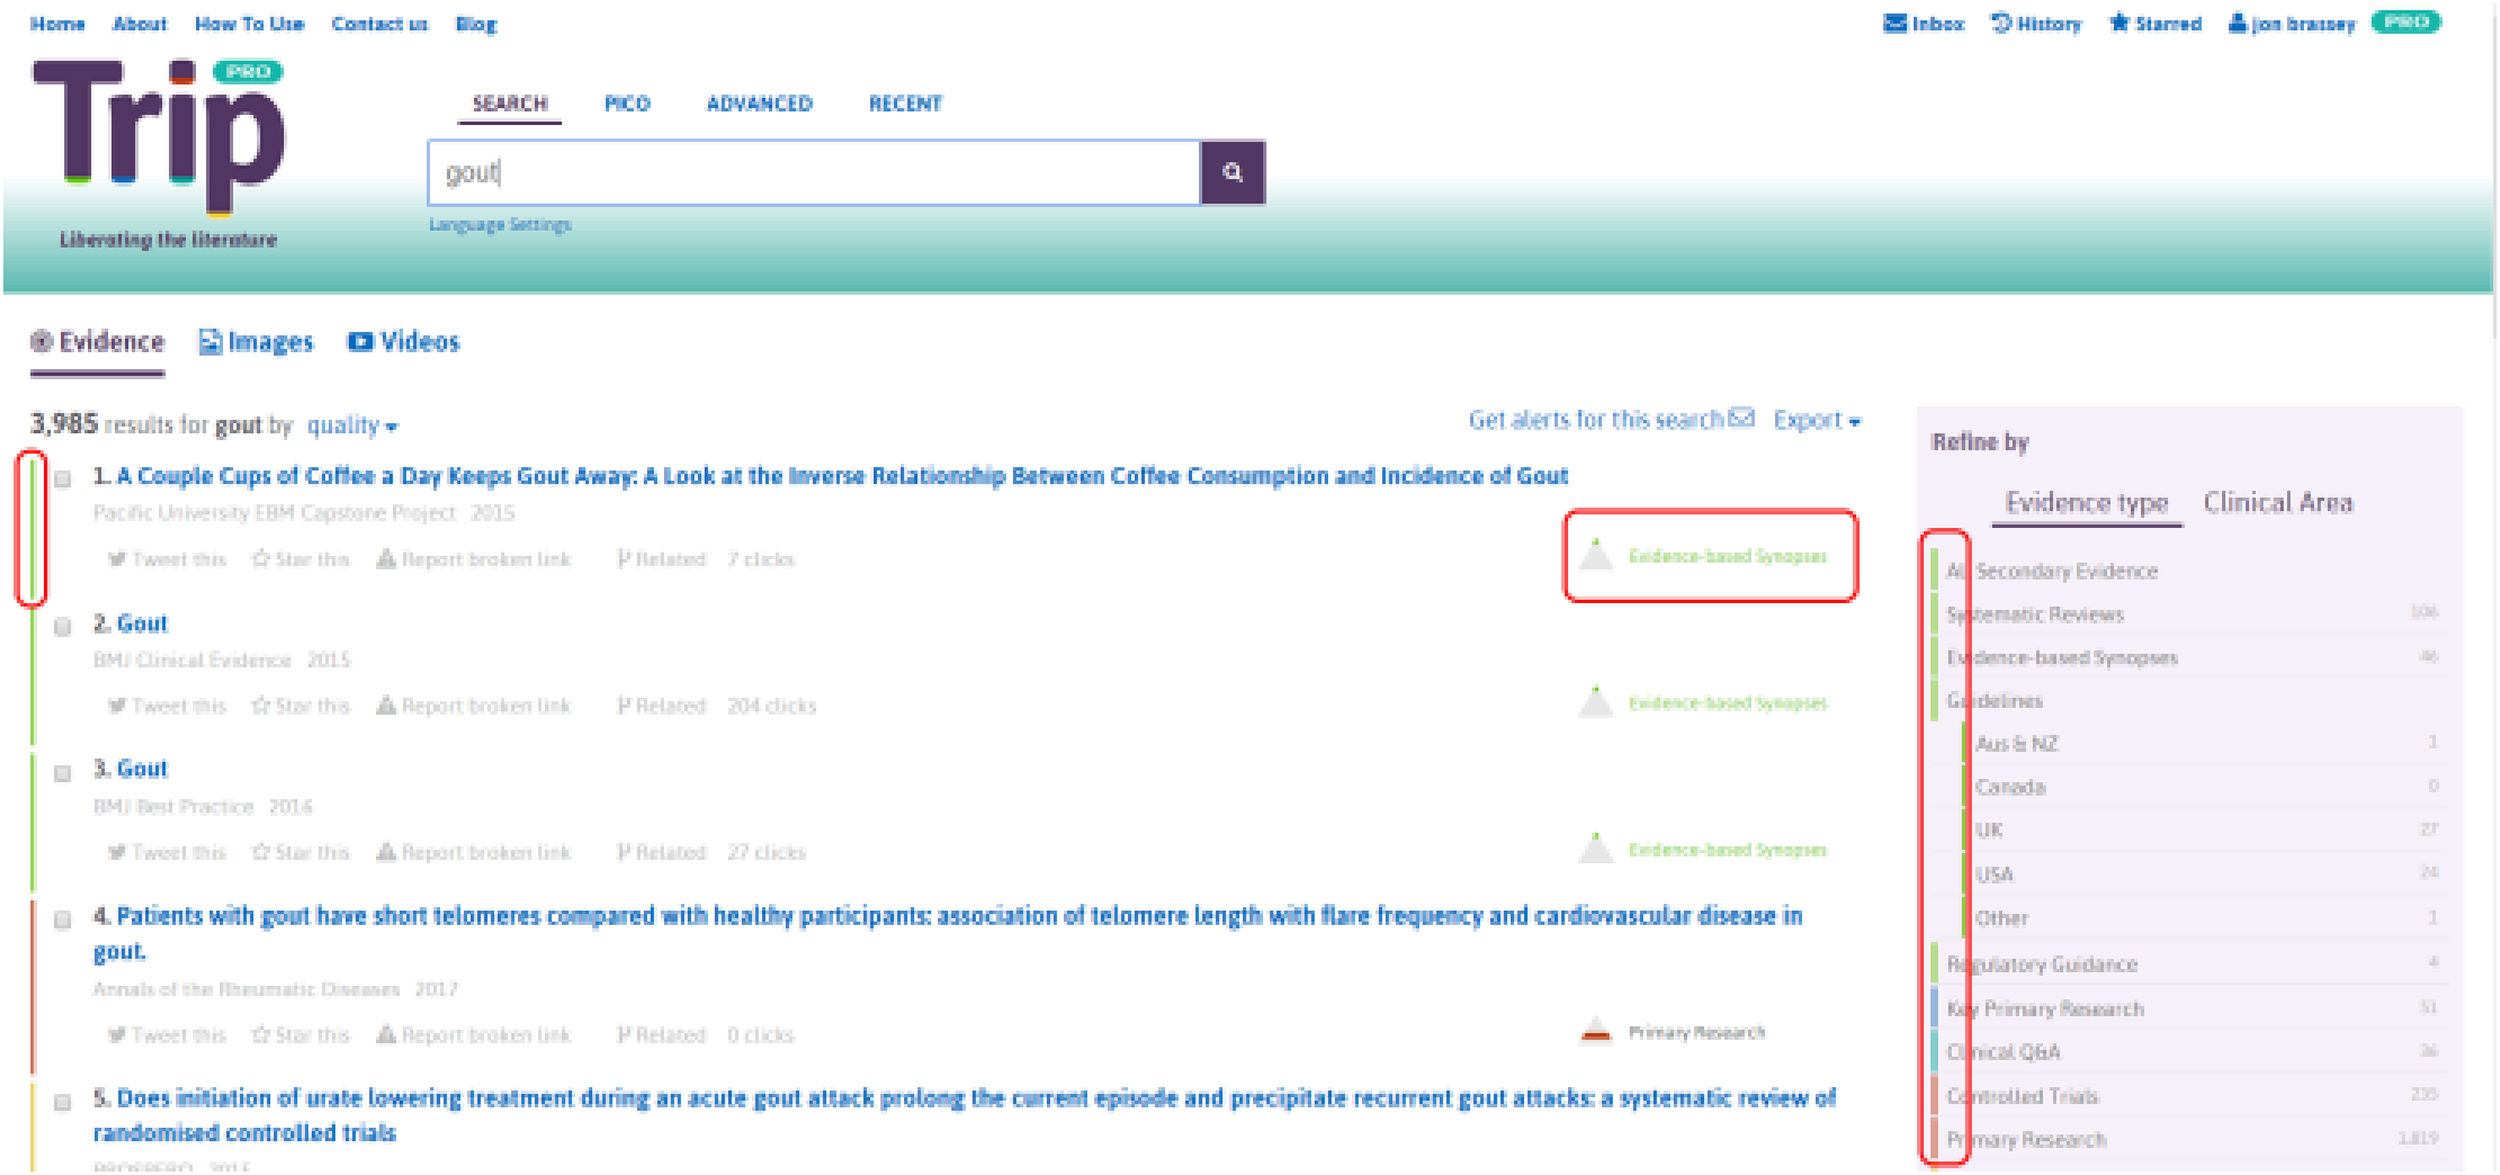Image resolution: width=2500 pixels, height=1175 pixels.
Task: Switch to the Clinical Area tab
Action: 2277,503
